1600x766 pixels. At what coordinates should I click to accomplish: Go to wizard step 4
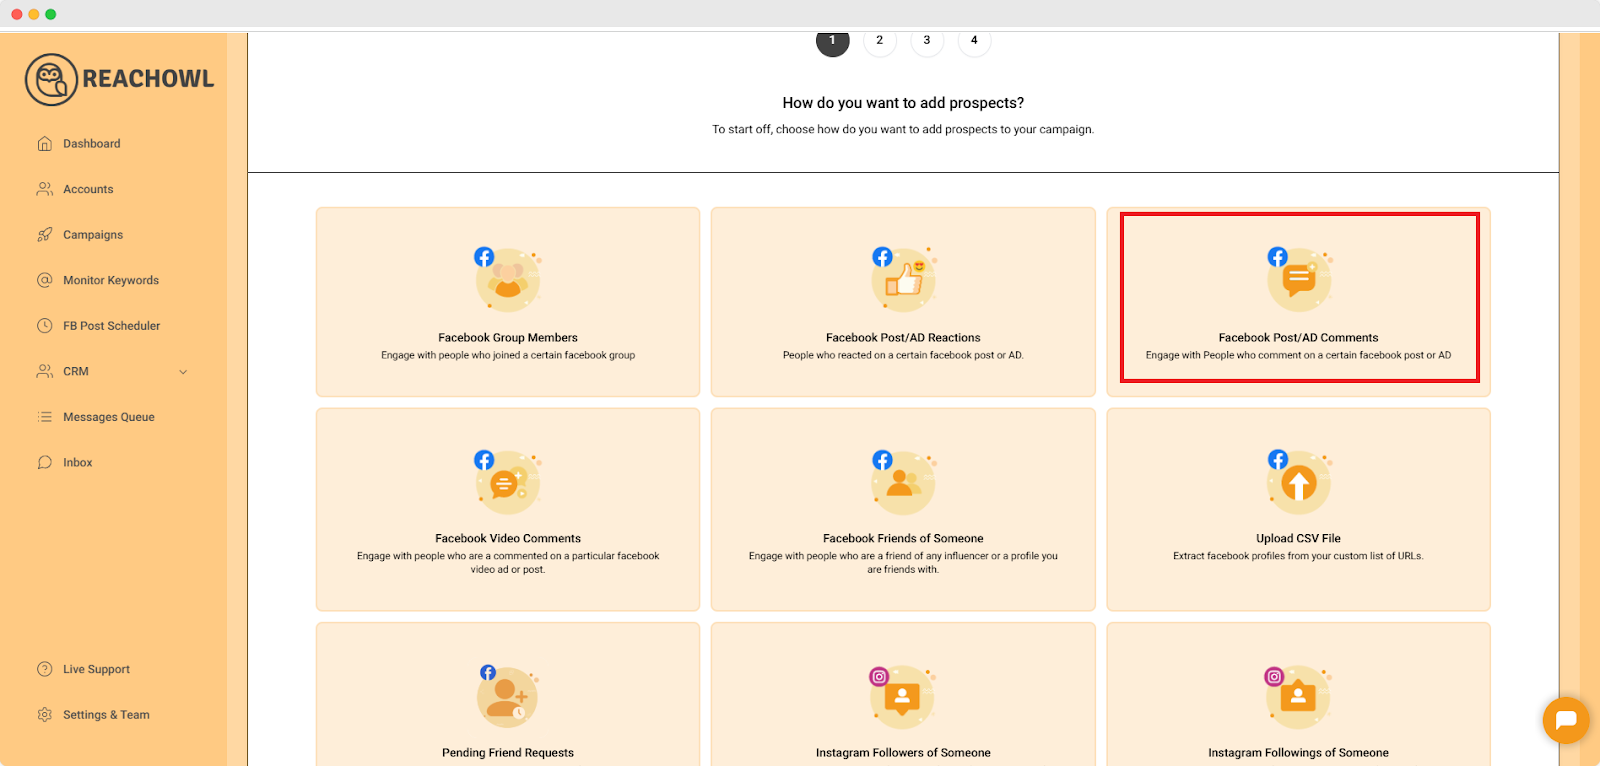click(974, 41)
